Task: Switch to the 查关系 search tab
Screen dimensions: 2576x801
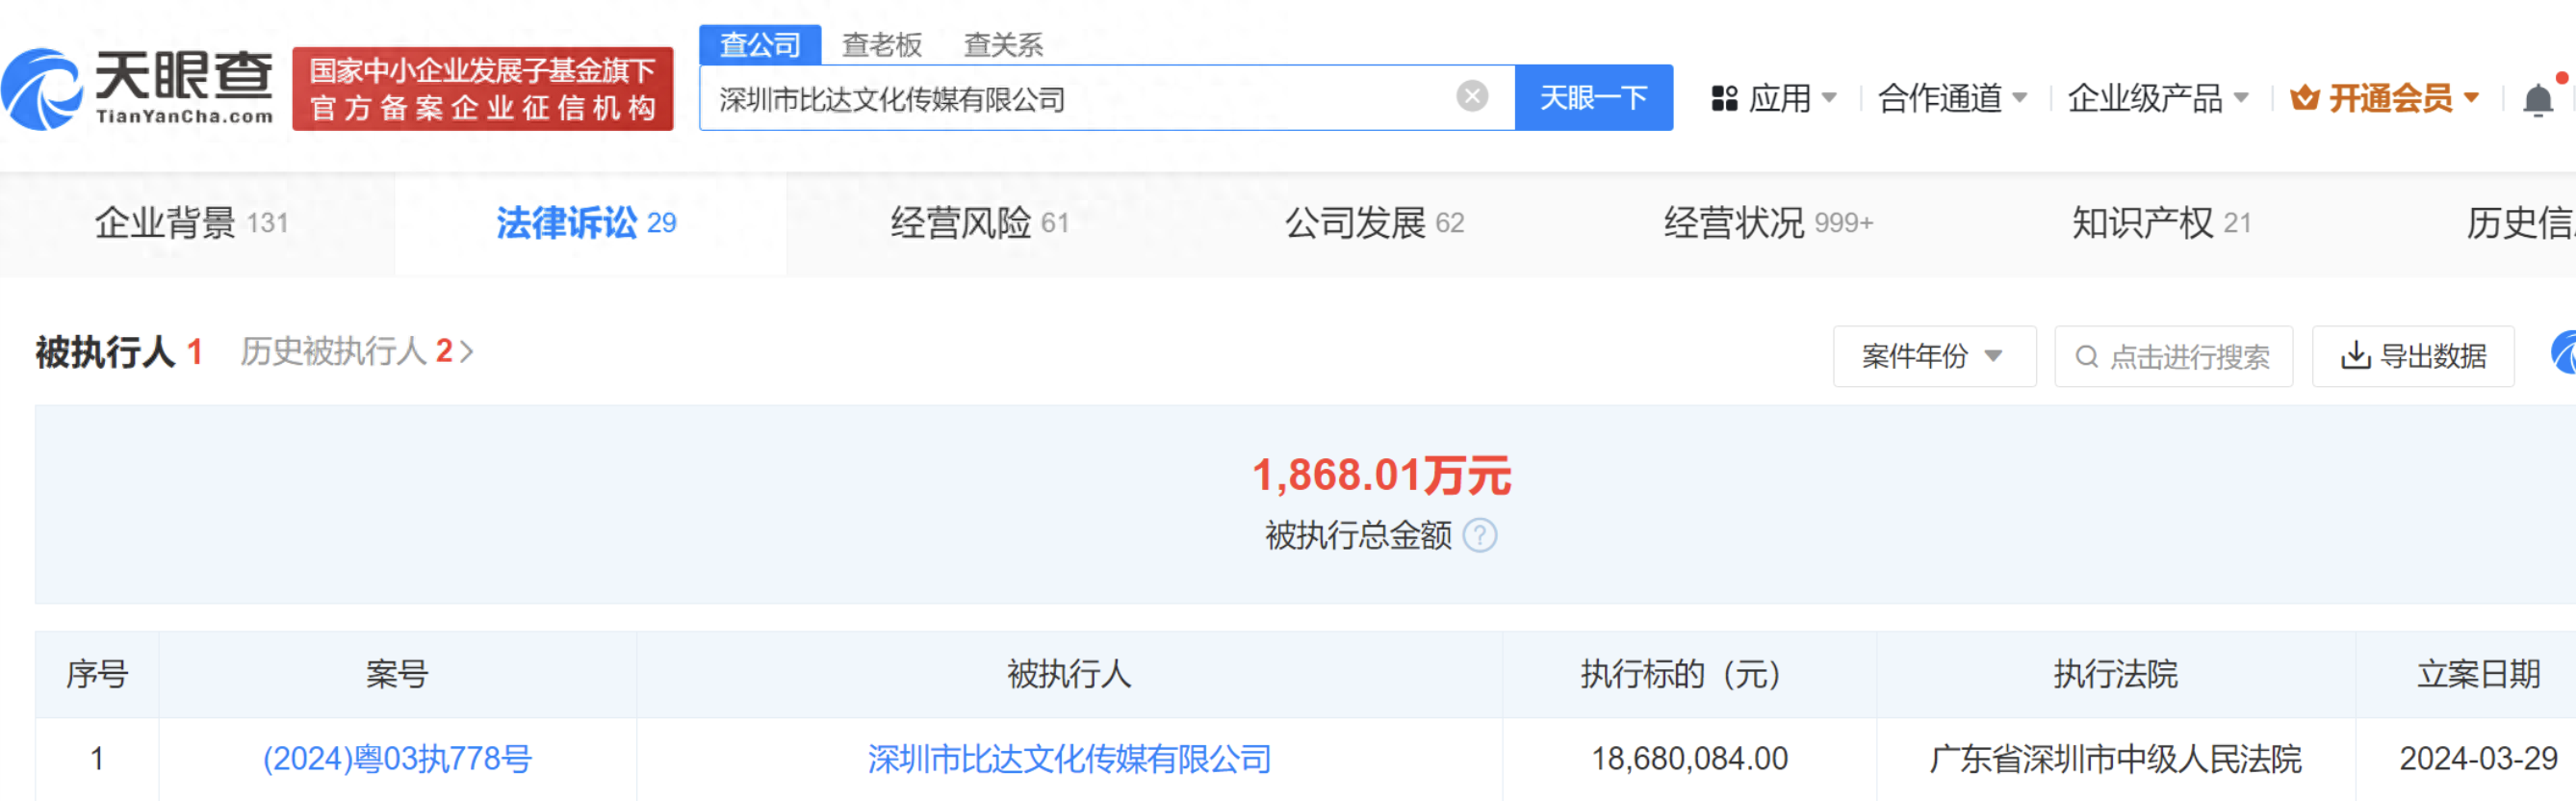Action: point(1002,45)
